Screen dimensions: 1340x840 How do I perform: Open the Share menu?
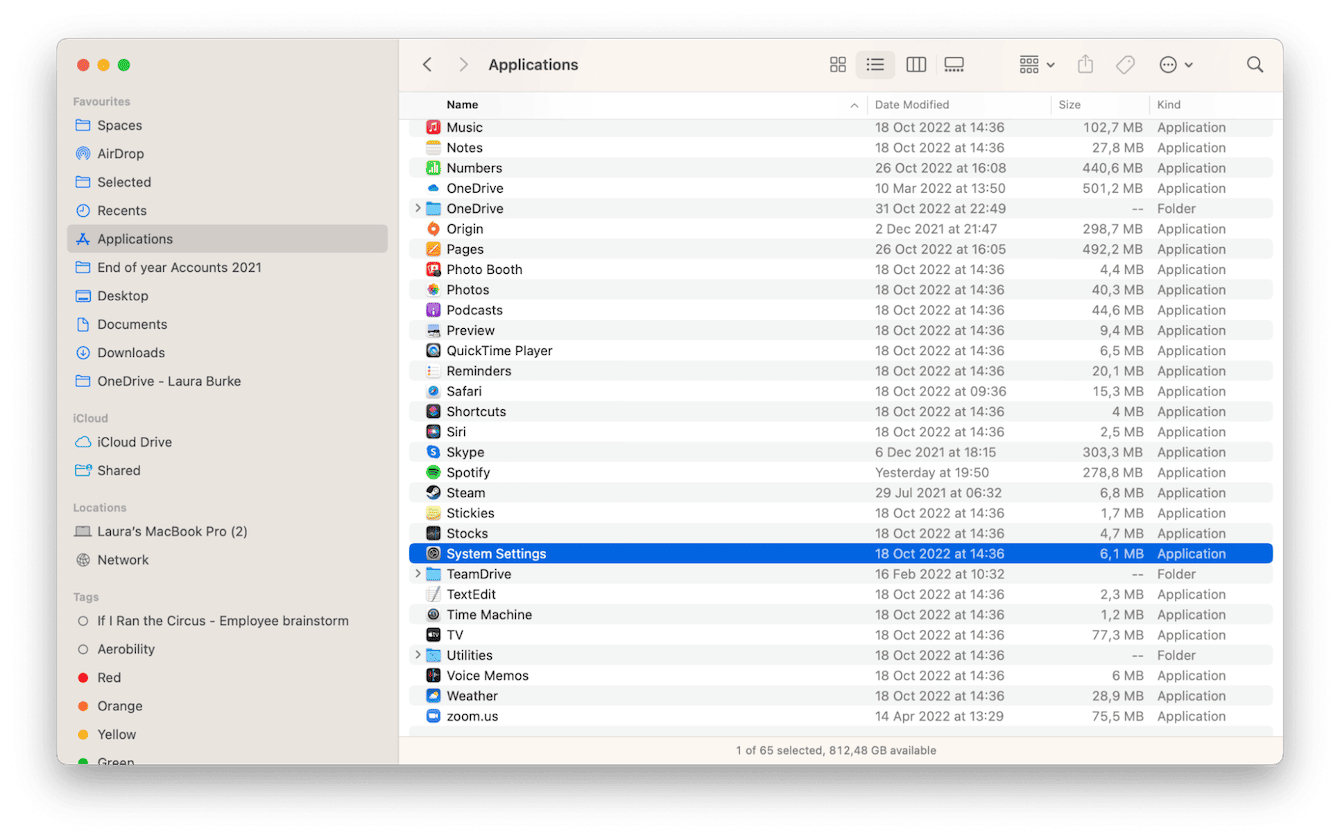pyautogui.click(x=1085, y=64)
